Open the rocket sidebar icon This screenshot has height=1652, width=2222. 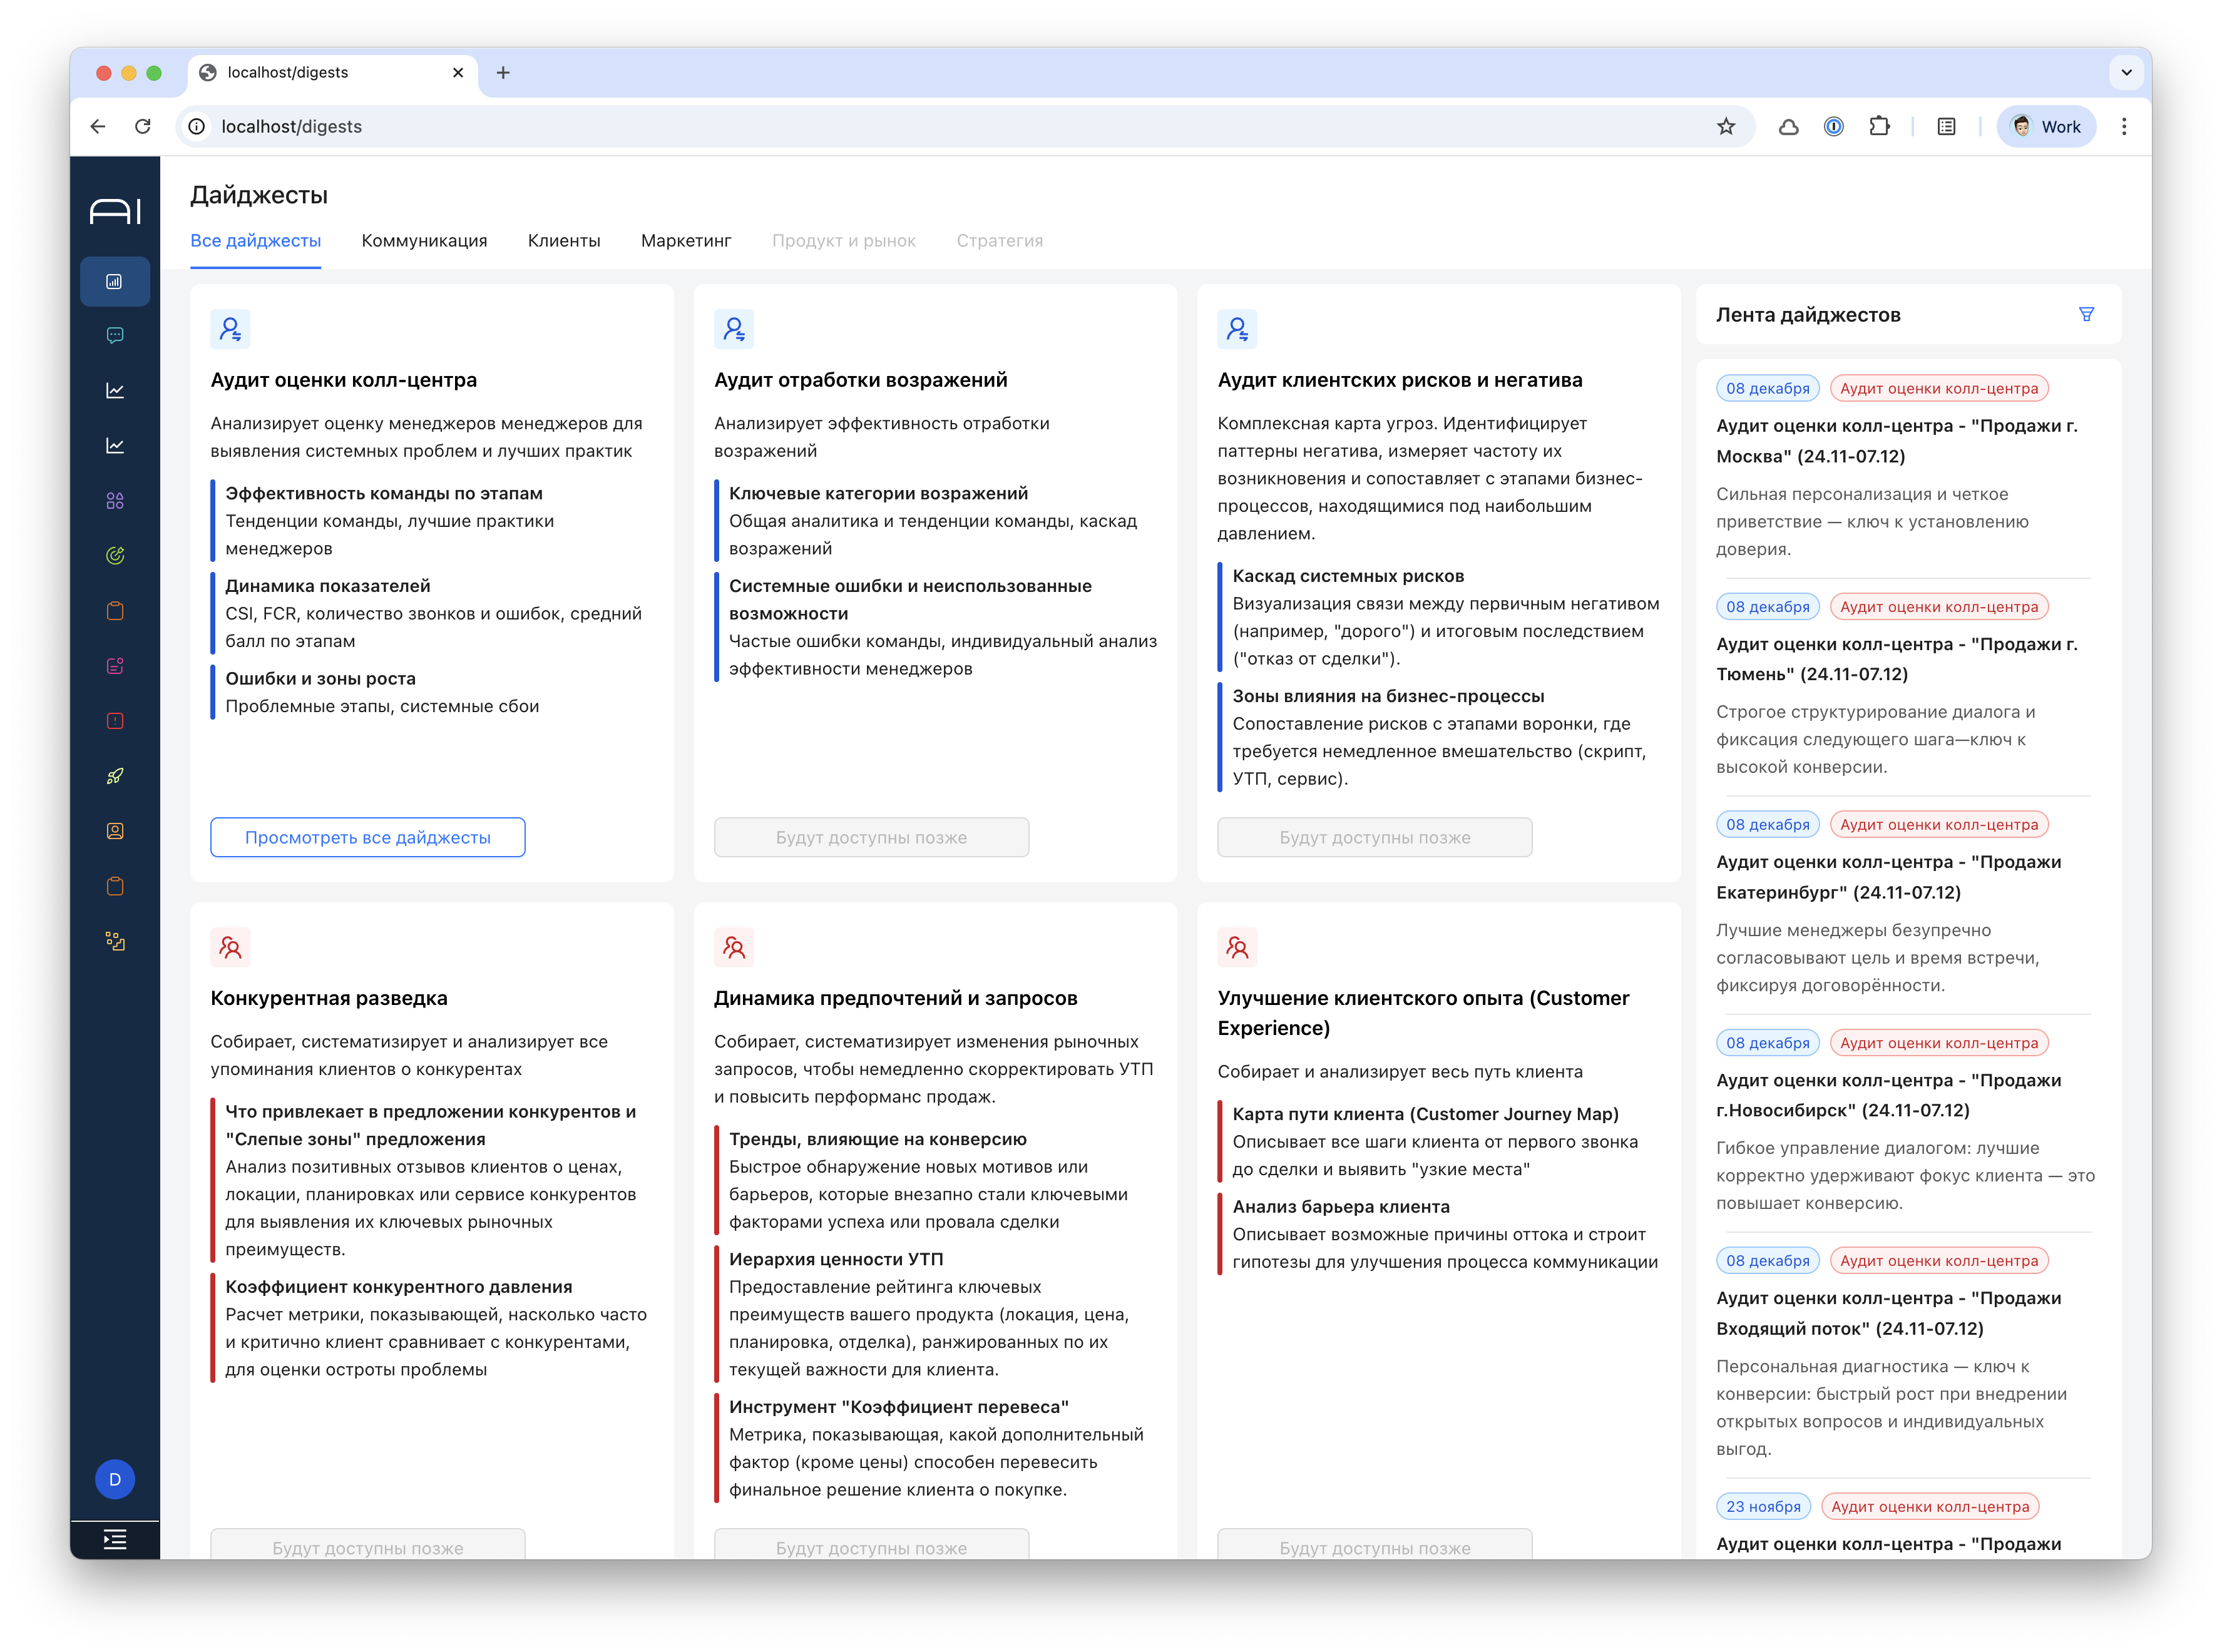coord(115,776)
